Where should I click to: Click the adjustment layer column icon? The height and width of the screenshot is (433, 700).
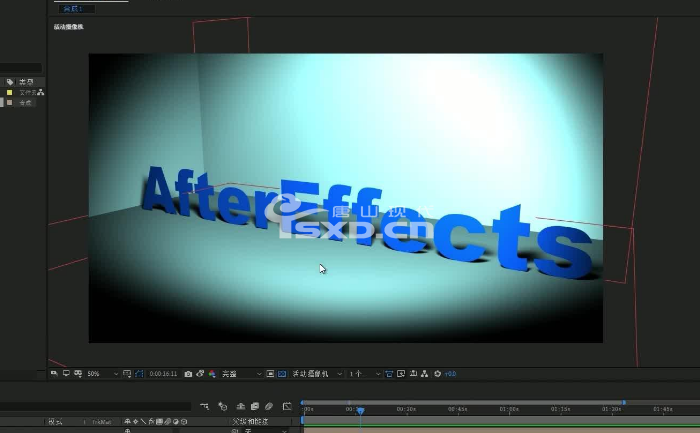point(175,421)
